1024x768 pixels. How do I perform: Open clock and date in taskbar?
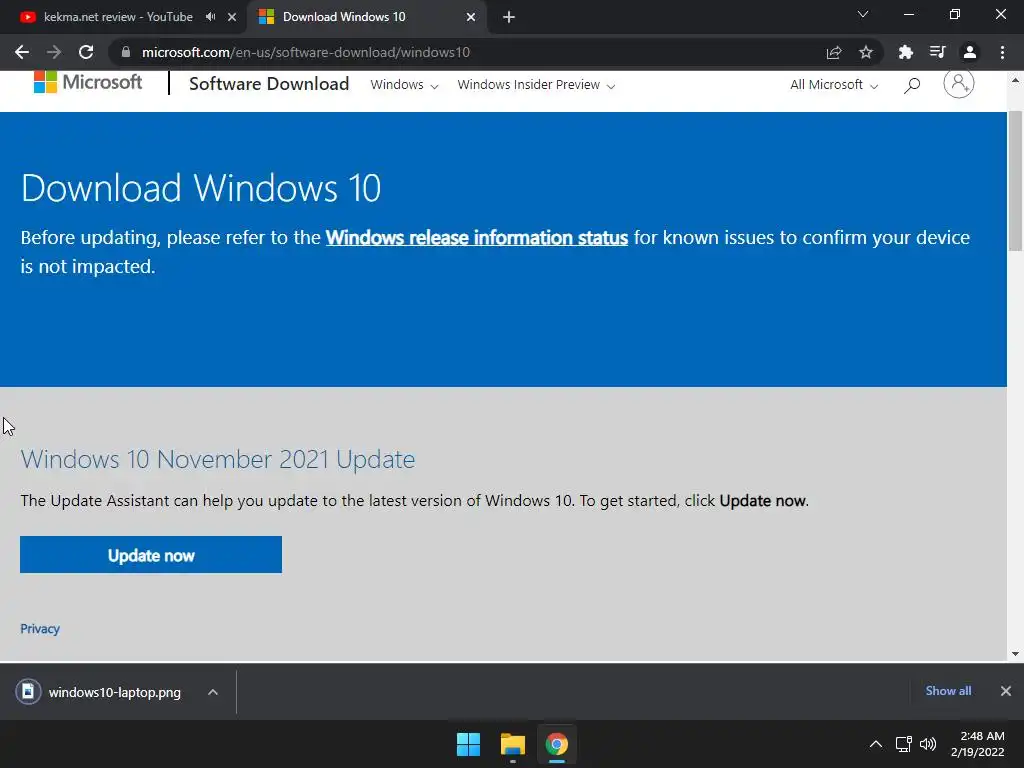[978, 744]
